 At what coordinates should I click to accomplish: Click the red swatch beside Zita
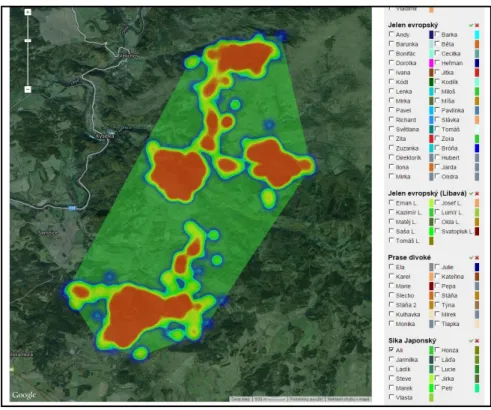pos(431,139)
